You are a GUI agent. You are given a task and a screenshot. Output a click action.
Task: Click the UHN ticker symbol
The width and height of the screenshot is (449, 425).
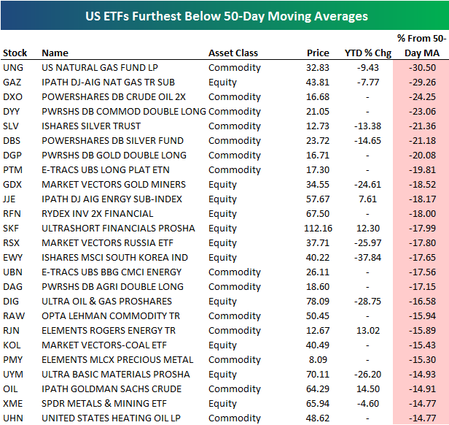(13, 418)
